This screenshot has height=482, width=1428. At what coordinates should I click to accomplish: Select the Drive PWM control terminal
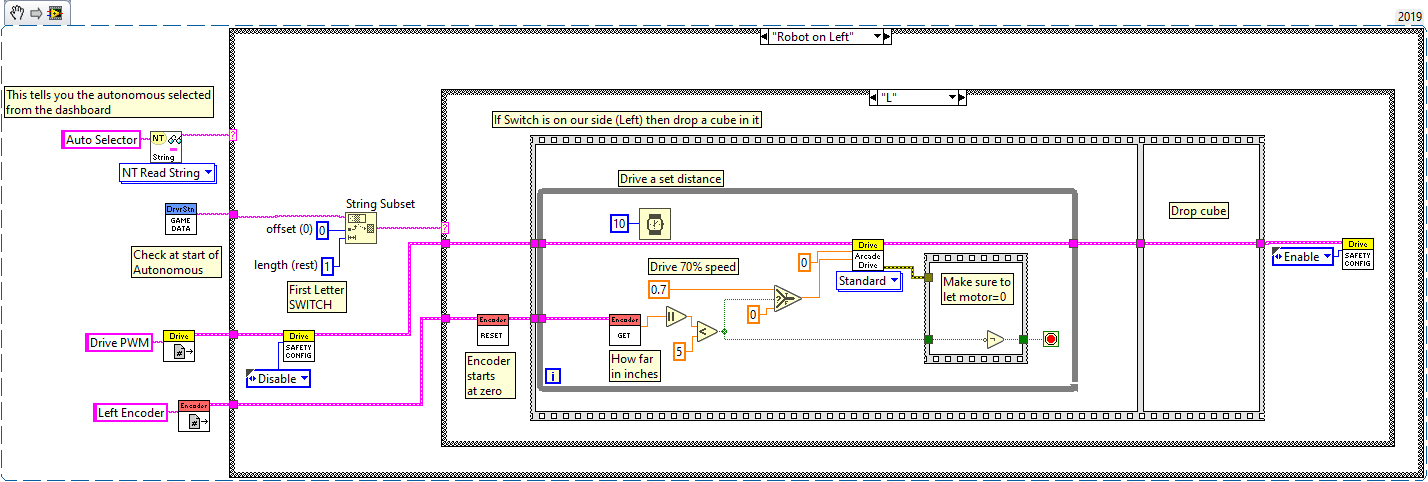[118, 343]
